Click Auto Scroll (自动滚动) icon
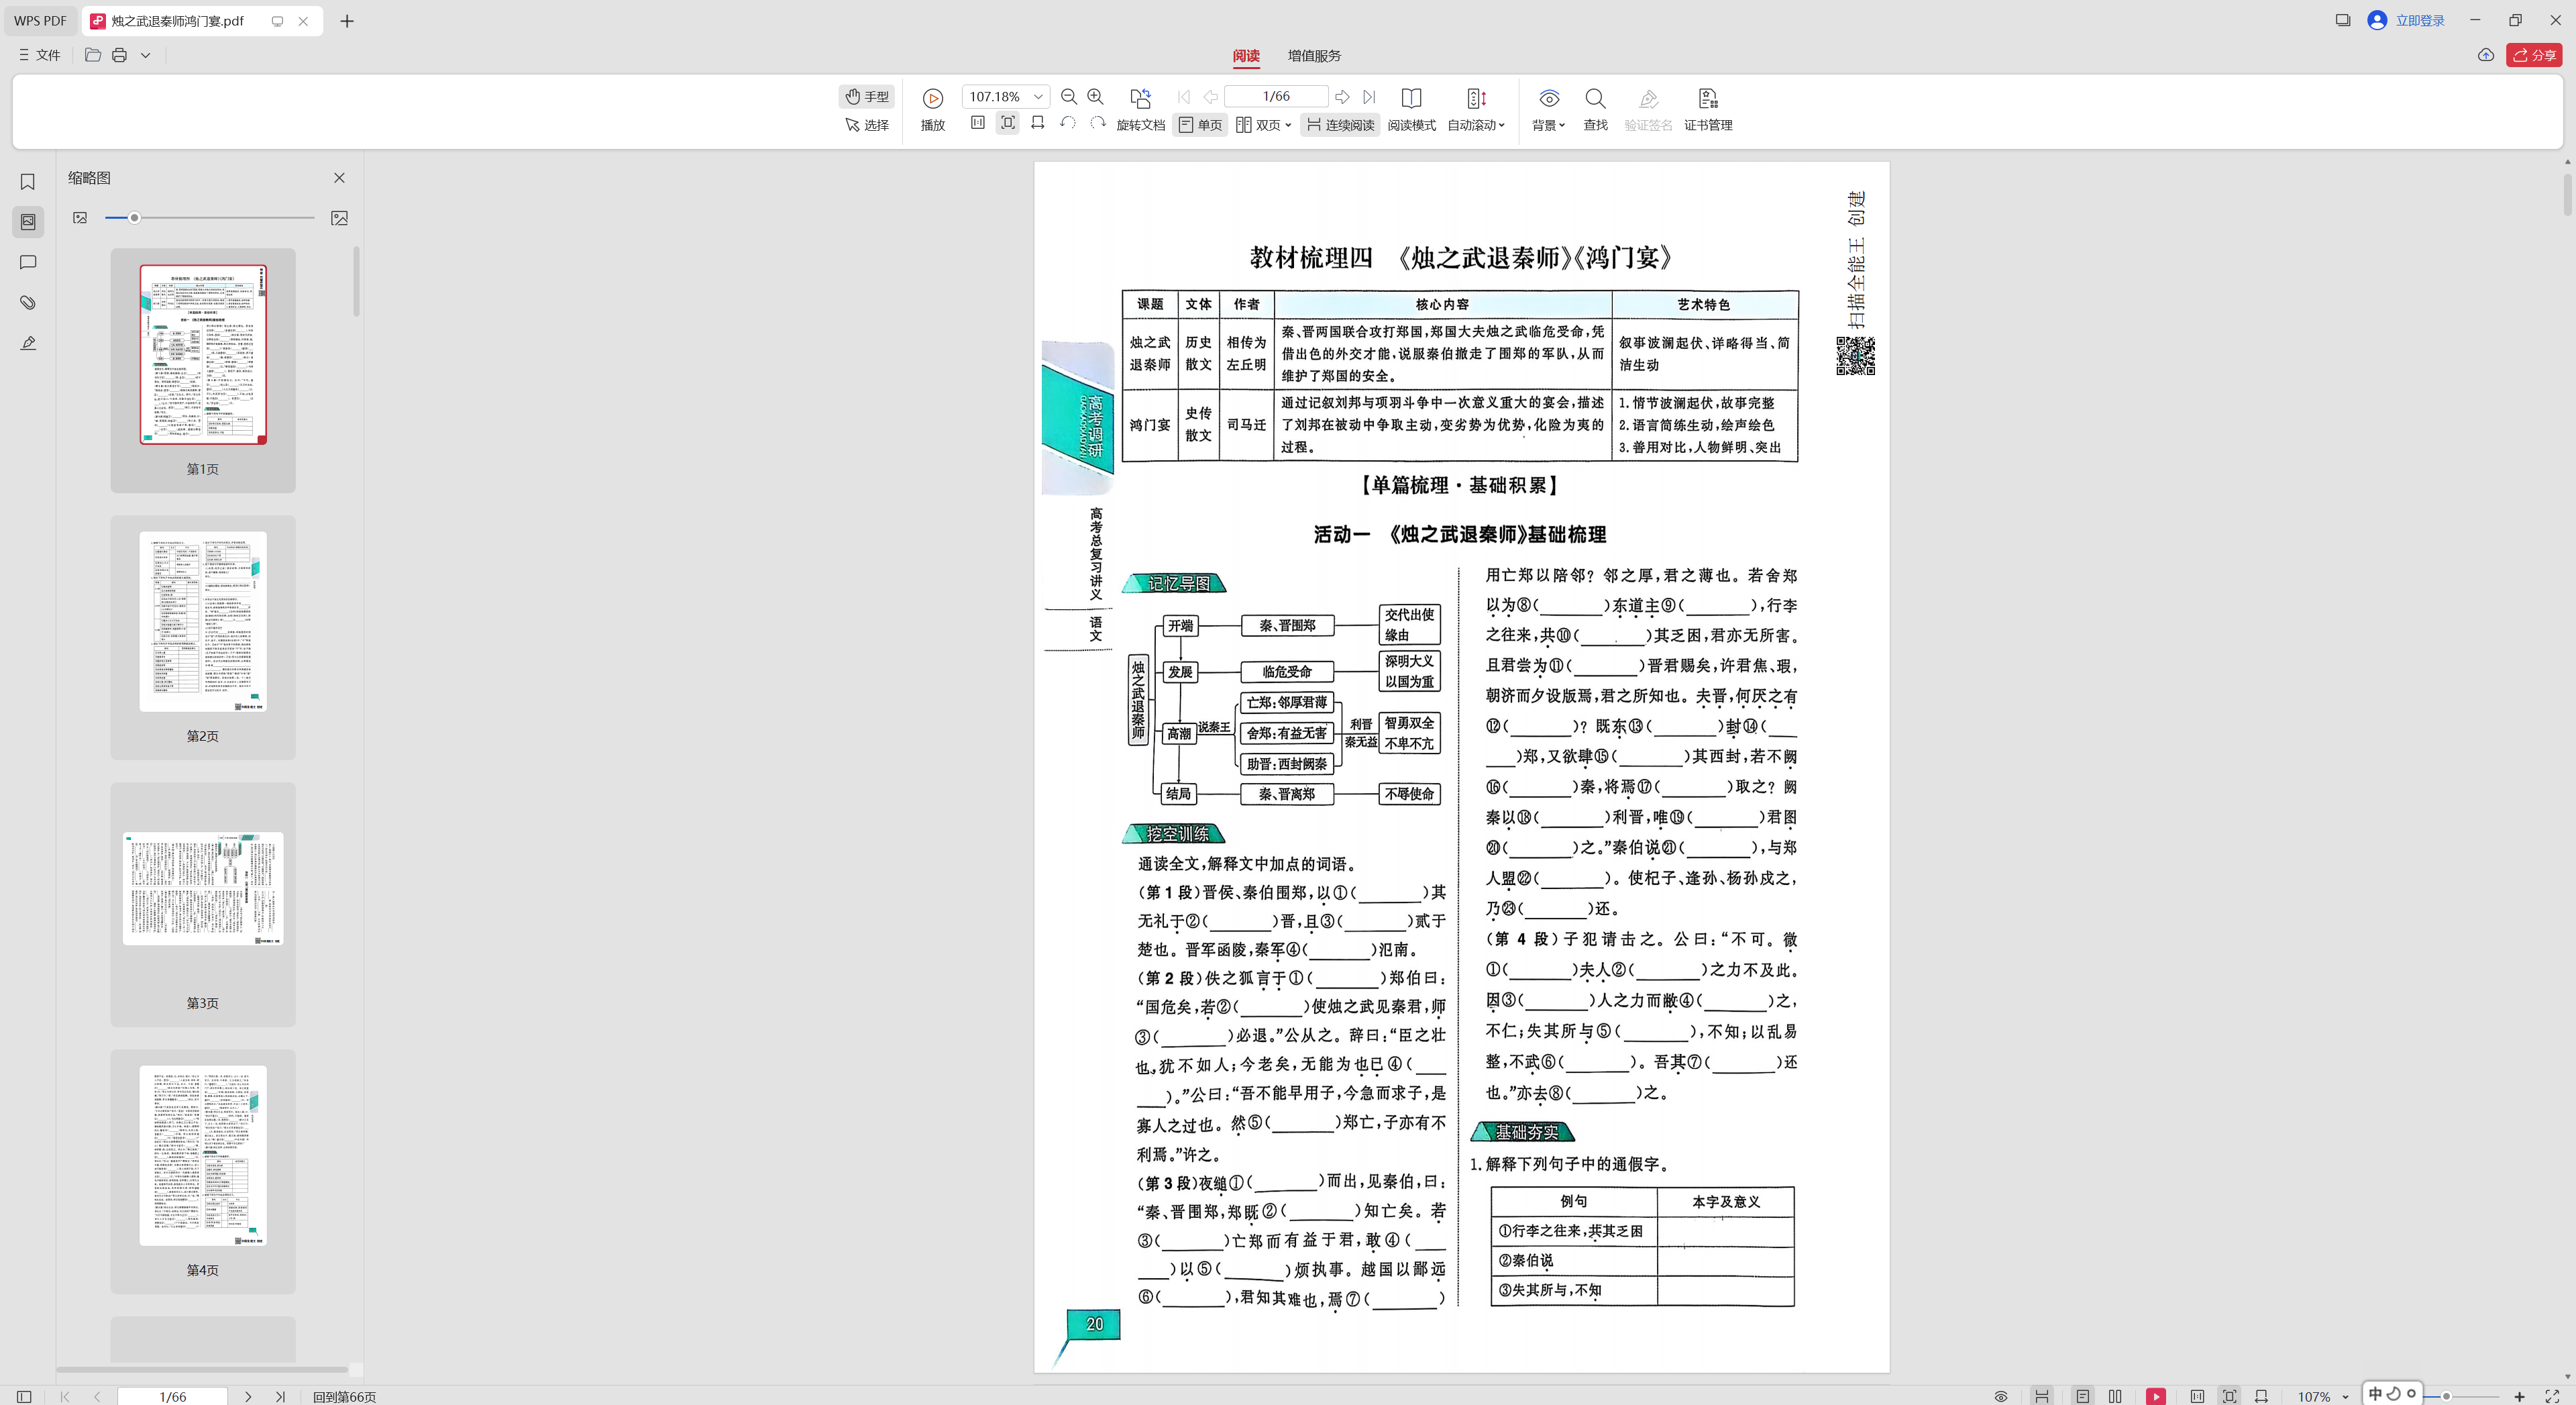 pyautogui.click(x=1476, y=98)
